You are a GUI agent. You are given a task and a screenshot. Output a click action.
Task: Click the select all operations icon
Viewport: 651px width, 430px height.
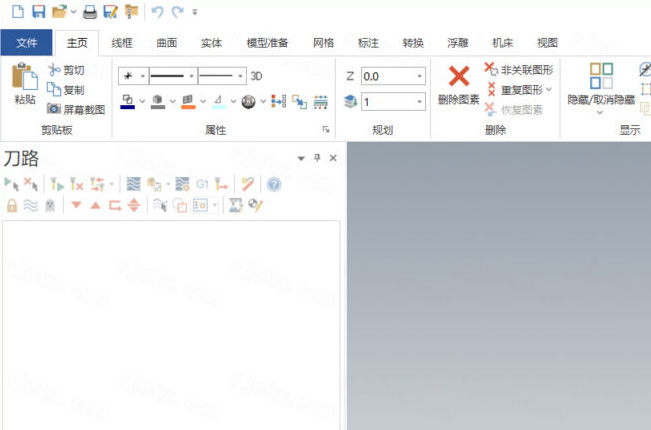[11, 184]
